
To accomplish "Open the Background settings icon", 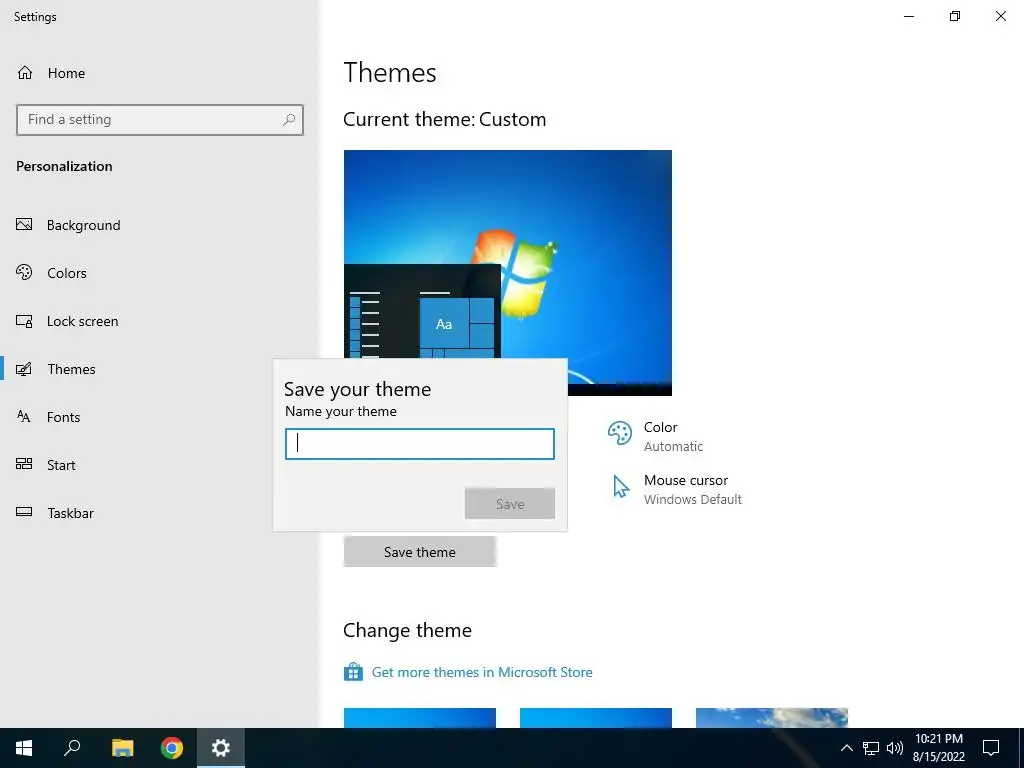I will (x=24, y=225).
